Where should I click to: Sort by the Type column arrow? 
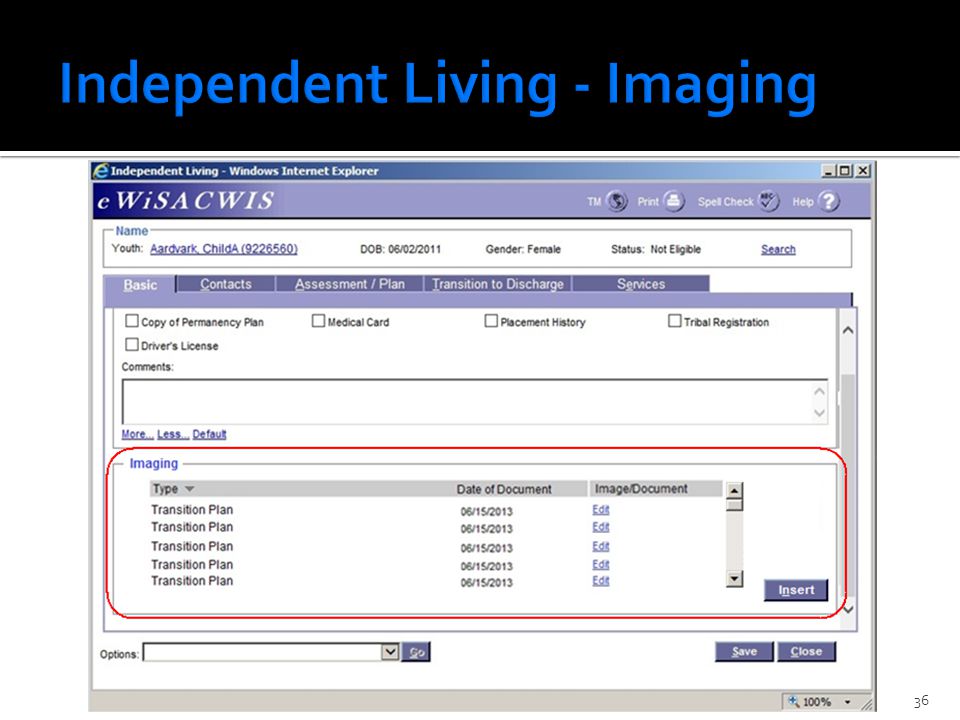(x=189, y=489)
